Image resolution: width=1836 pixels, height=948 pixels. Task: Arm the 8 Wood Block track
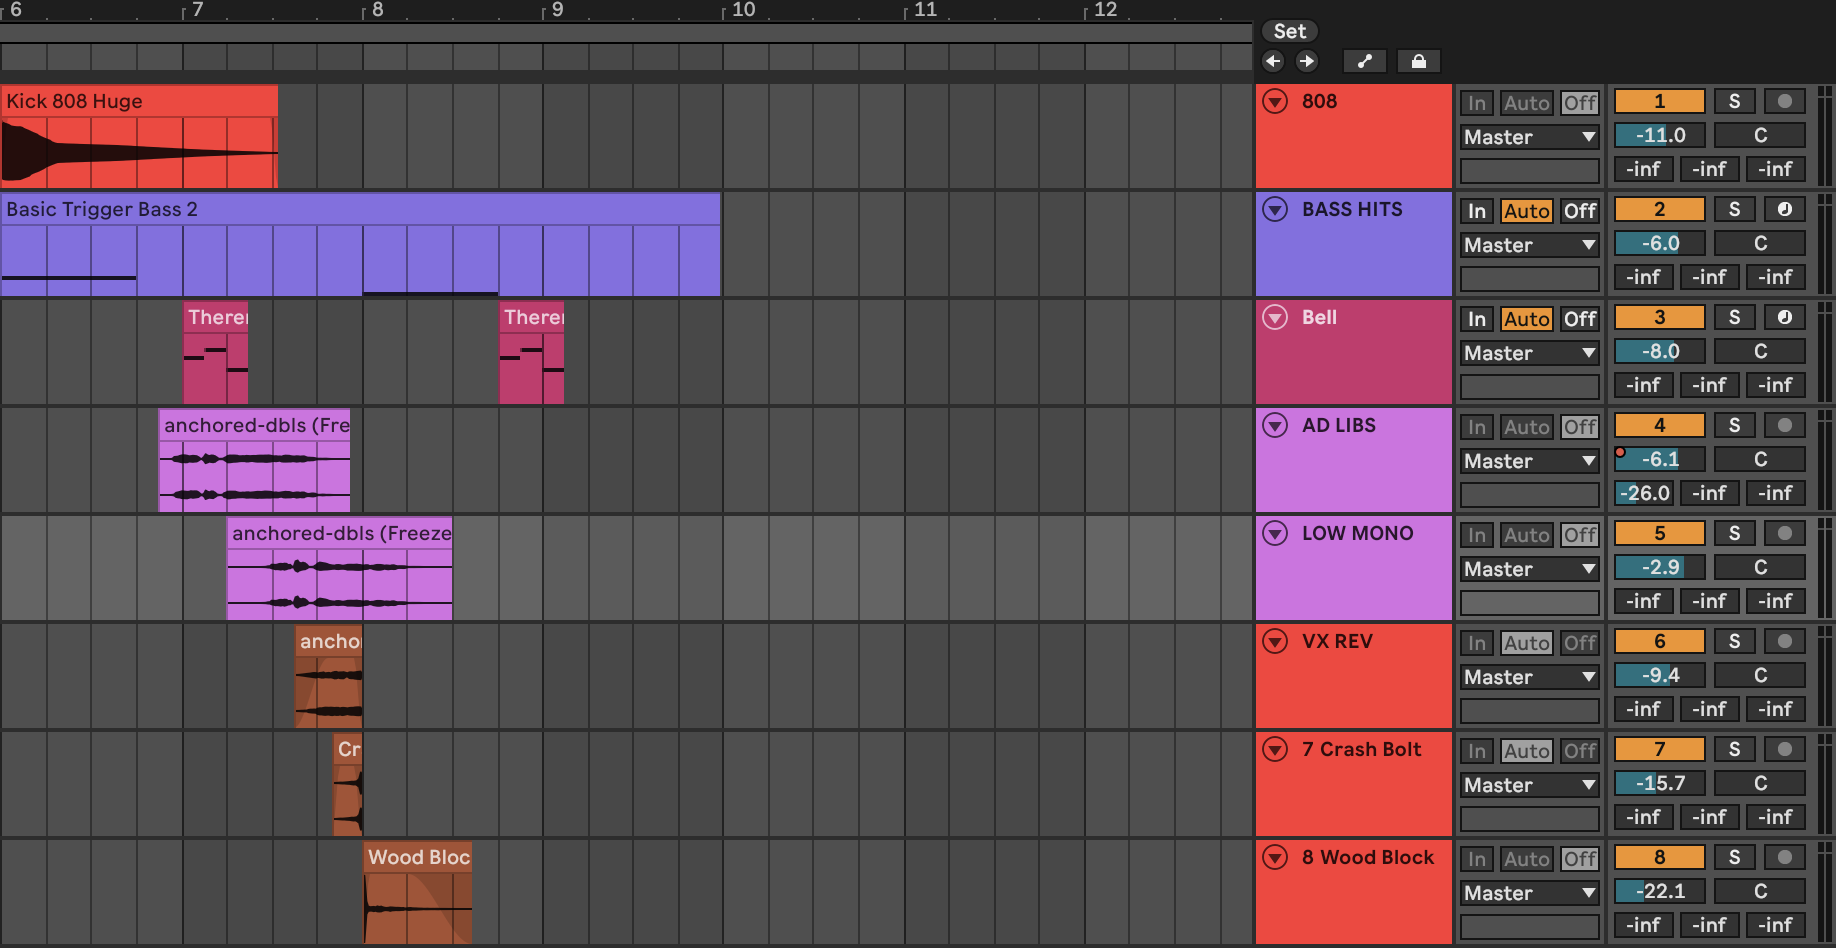click(x=1784, y=857)
